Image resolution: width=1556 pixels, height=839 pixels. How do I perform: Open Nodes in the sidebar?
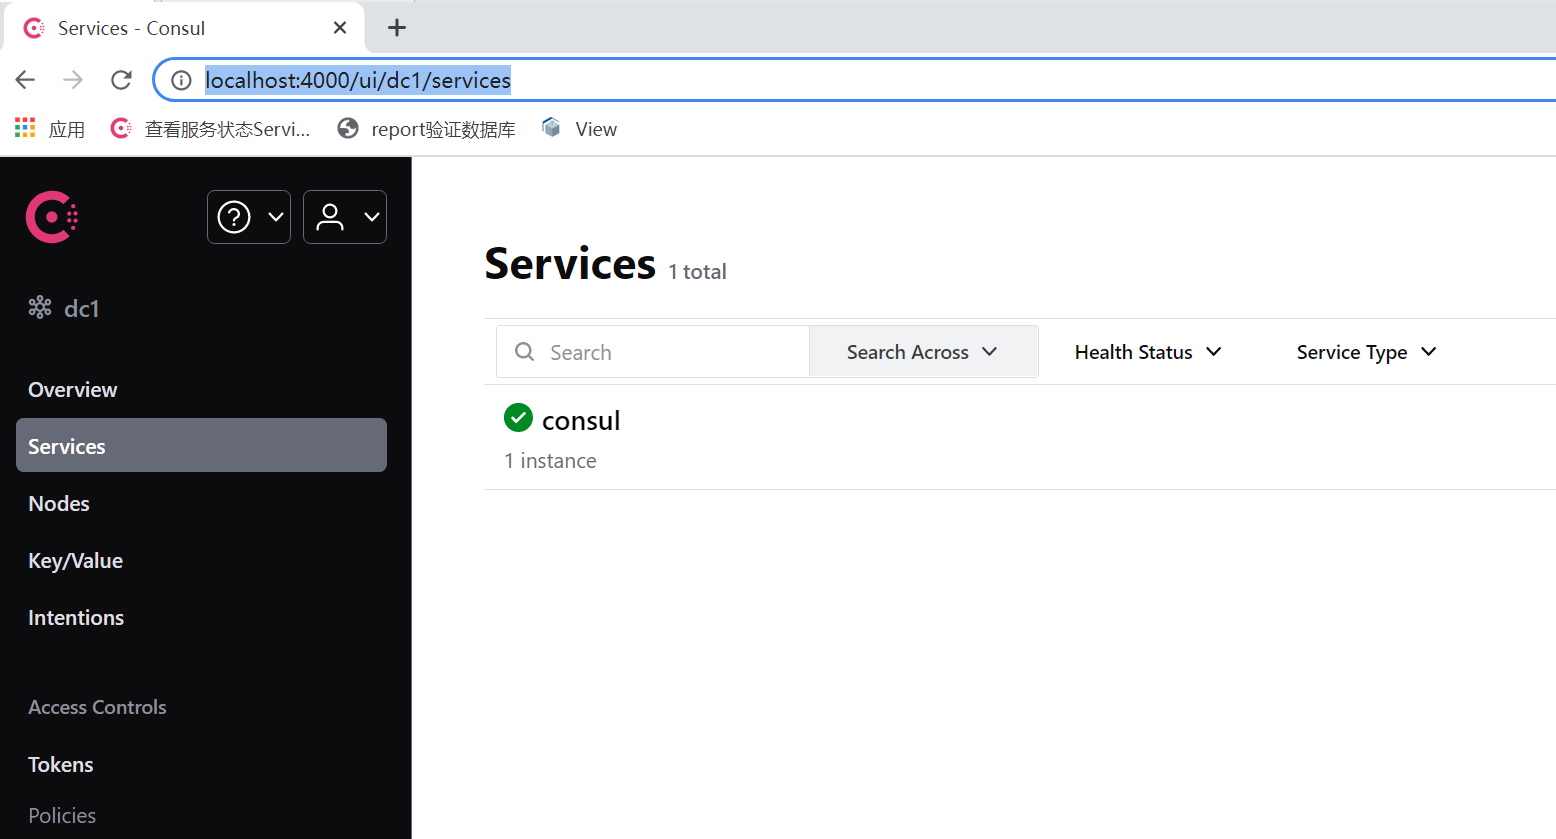point(59,504)
